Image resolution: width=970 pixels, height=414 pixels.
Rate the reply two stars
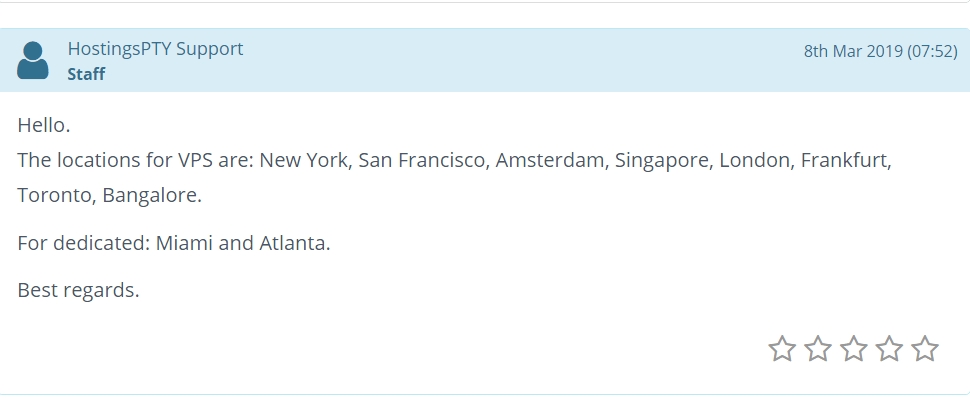818,349
